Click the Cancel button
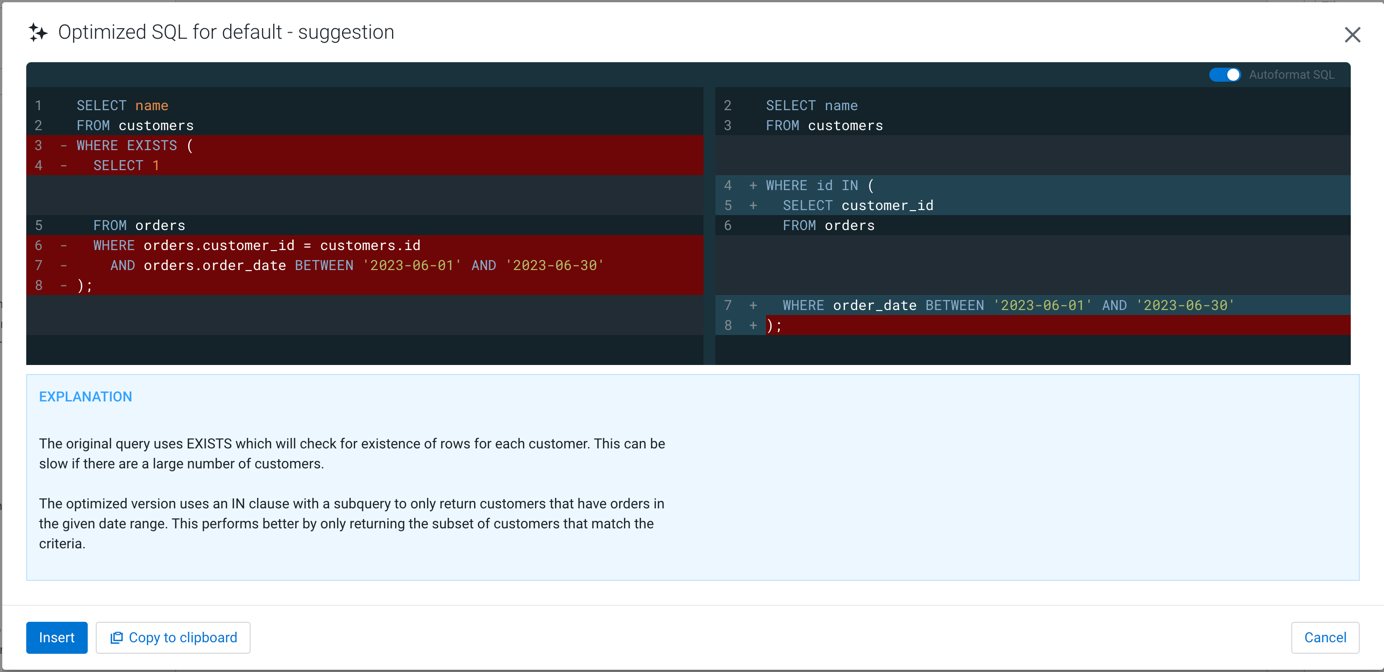 pyautogui.click(x=1324, y=637)
